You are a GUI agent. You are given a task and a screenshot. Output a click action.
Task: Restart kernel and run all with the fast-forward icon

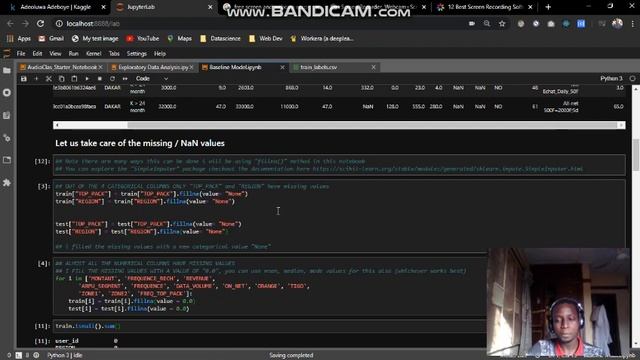pos(125,79)
